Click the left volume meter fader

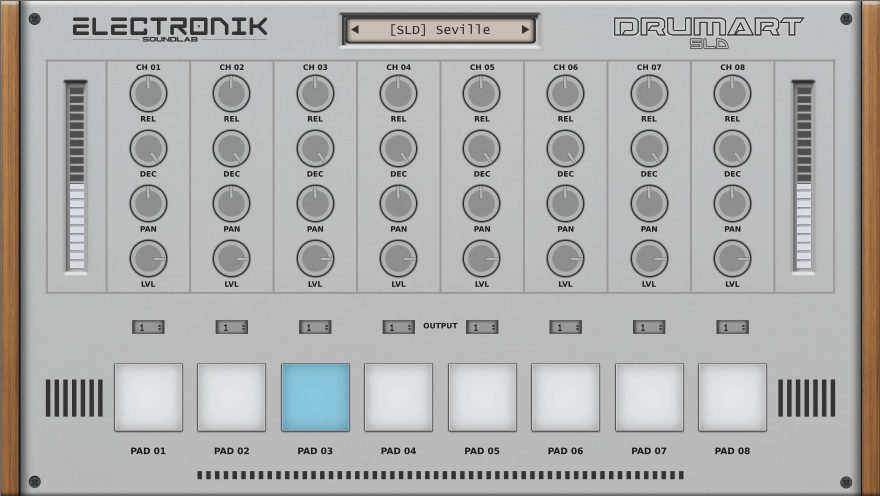76,177
